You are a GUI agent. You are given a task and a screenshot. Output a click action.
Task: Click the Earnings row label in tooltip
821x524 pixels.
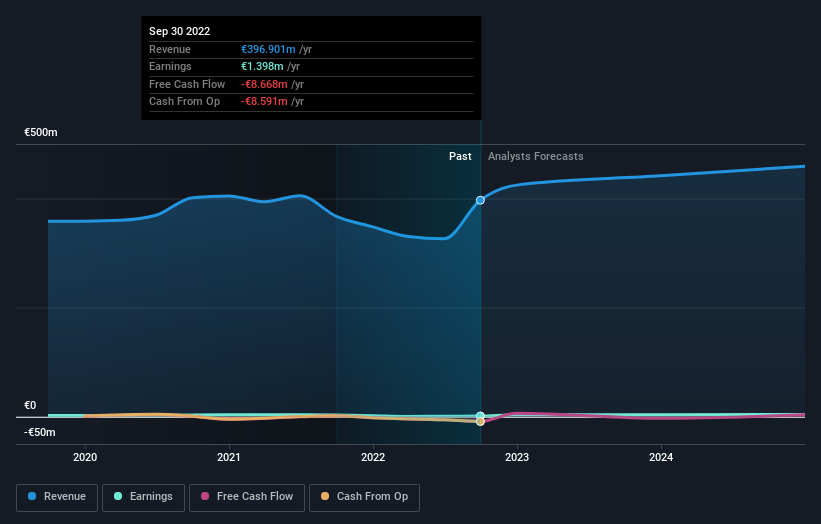point(170,66)
